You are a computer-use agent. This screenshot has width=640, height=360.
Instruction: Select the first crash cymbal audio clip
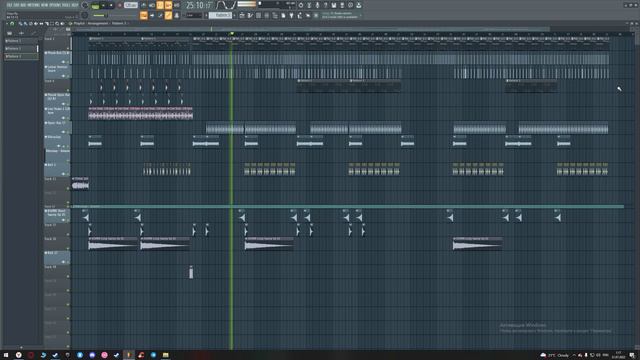[113, 243]
